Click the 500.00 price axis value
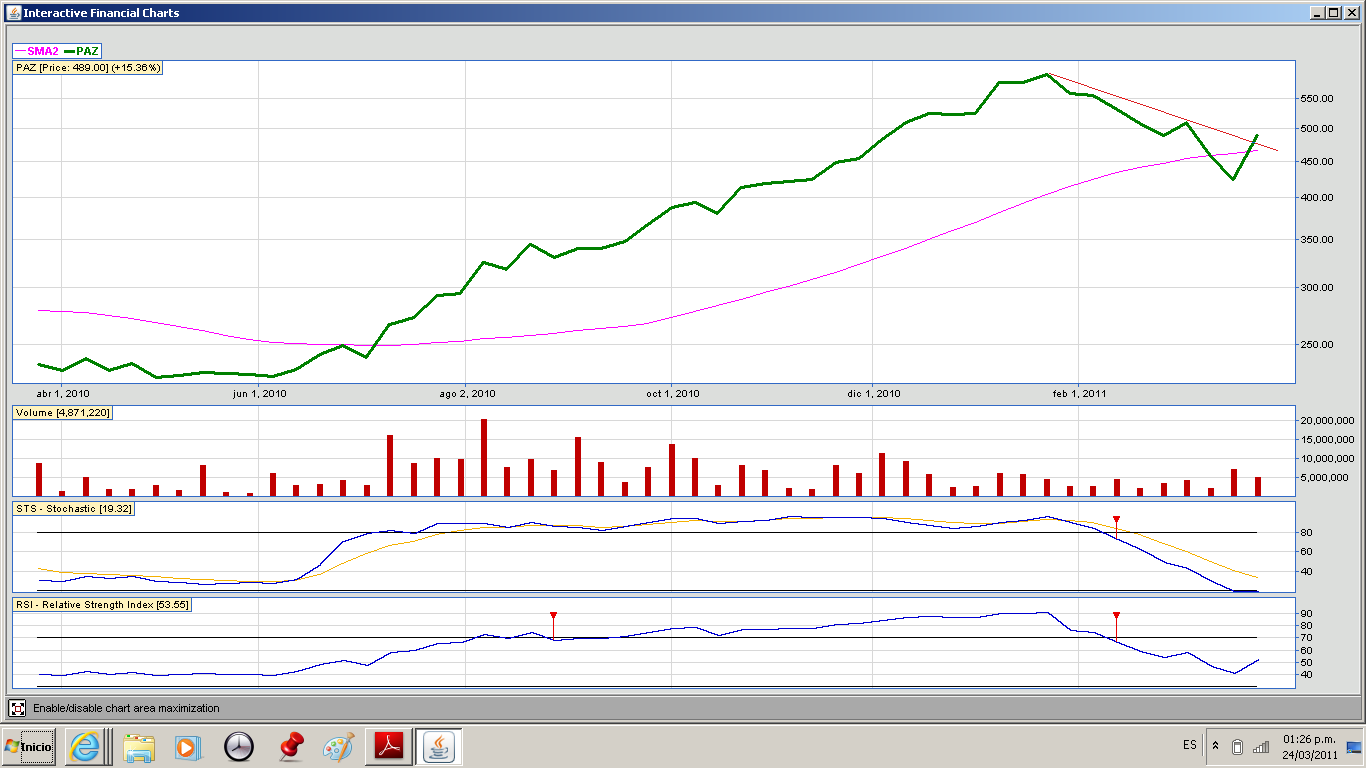The width and height of the screenshot is (1366, 768). point(1317,128)
